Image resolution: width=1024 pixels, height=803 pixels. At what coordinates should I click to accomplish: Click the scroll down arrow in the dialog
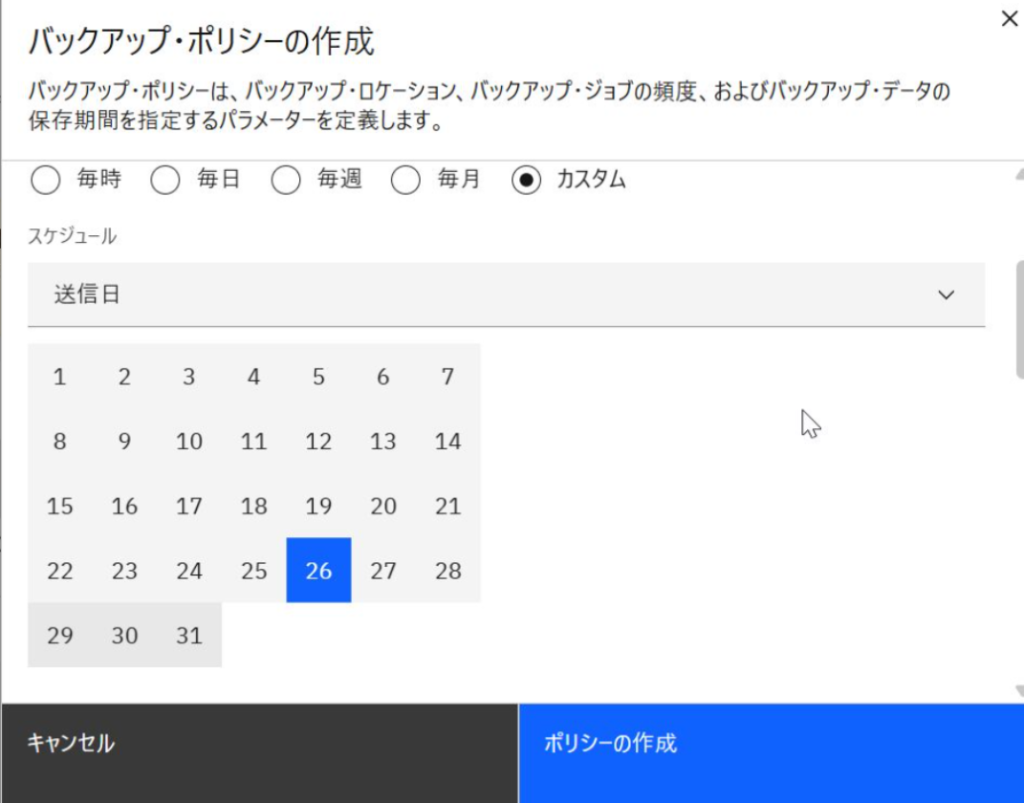coord(1019,691)
